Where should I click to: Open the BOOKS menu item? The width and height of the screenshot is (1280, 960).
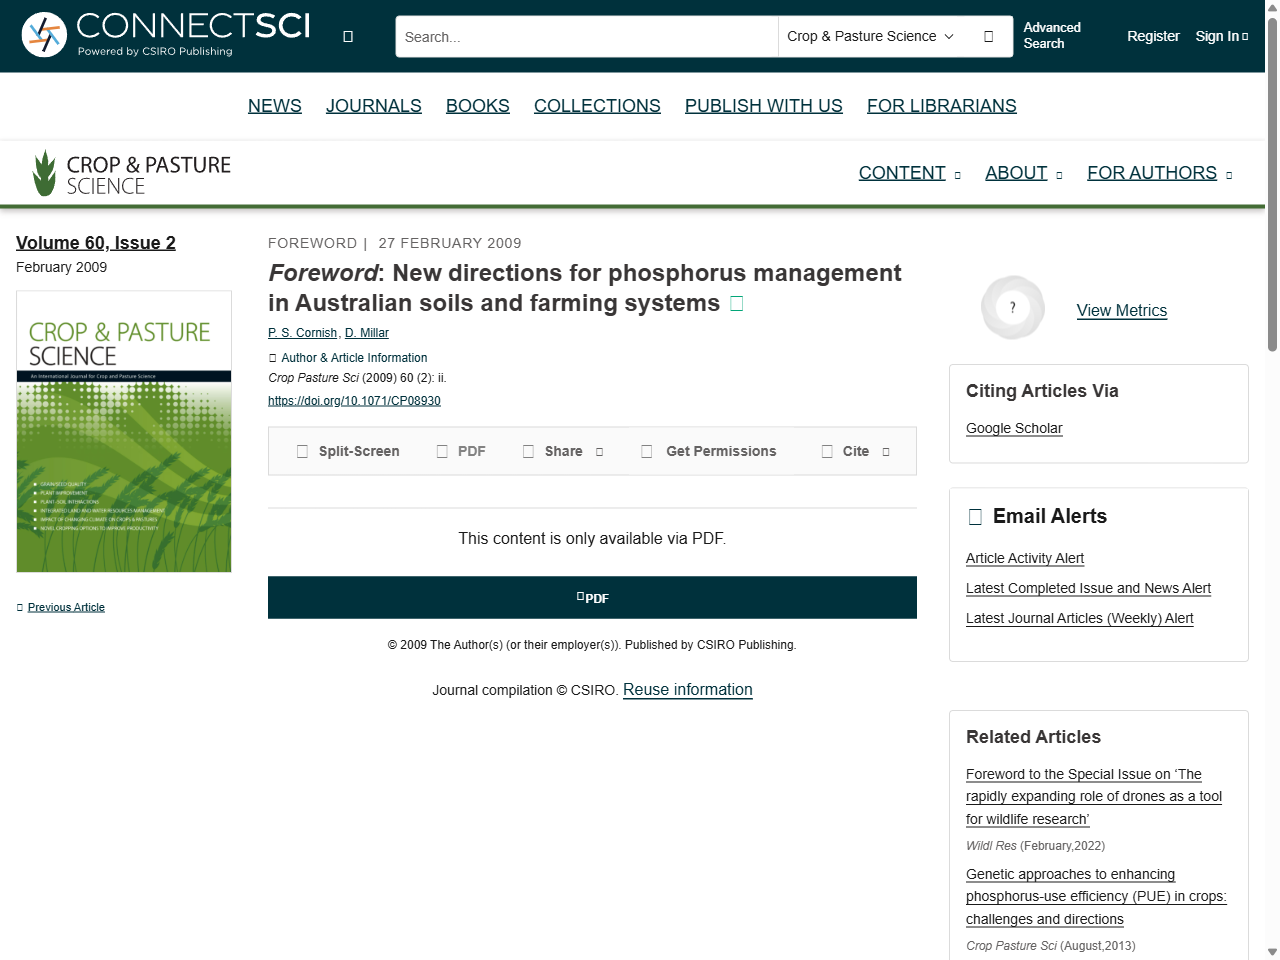[x=478, y=106]
